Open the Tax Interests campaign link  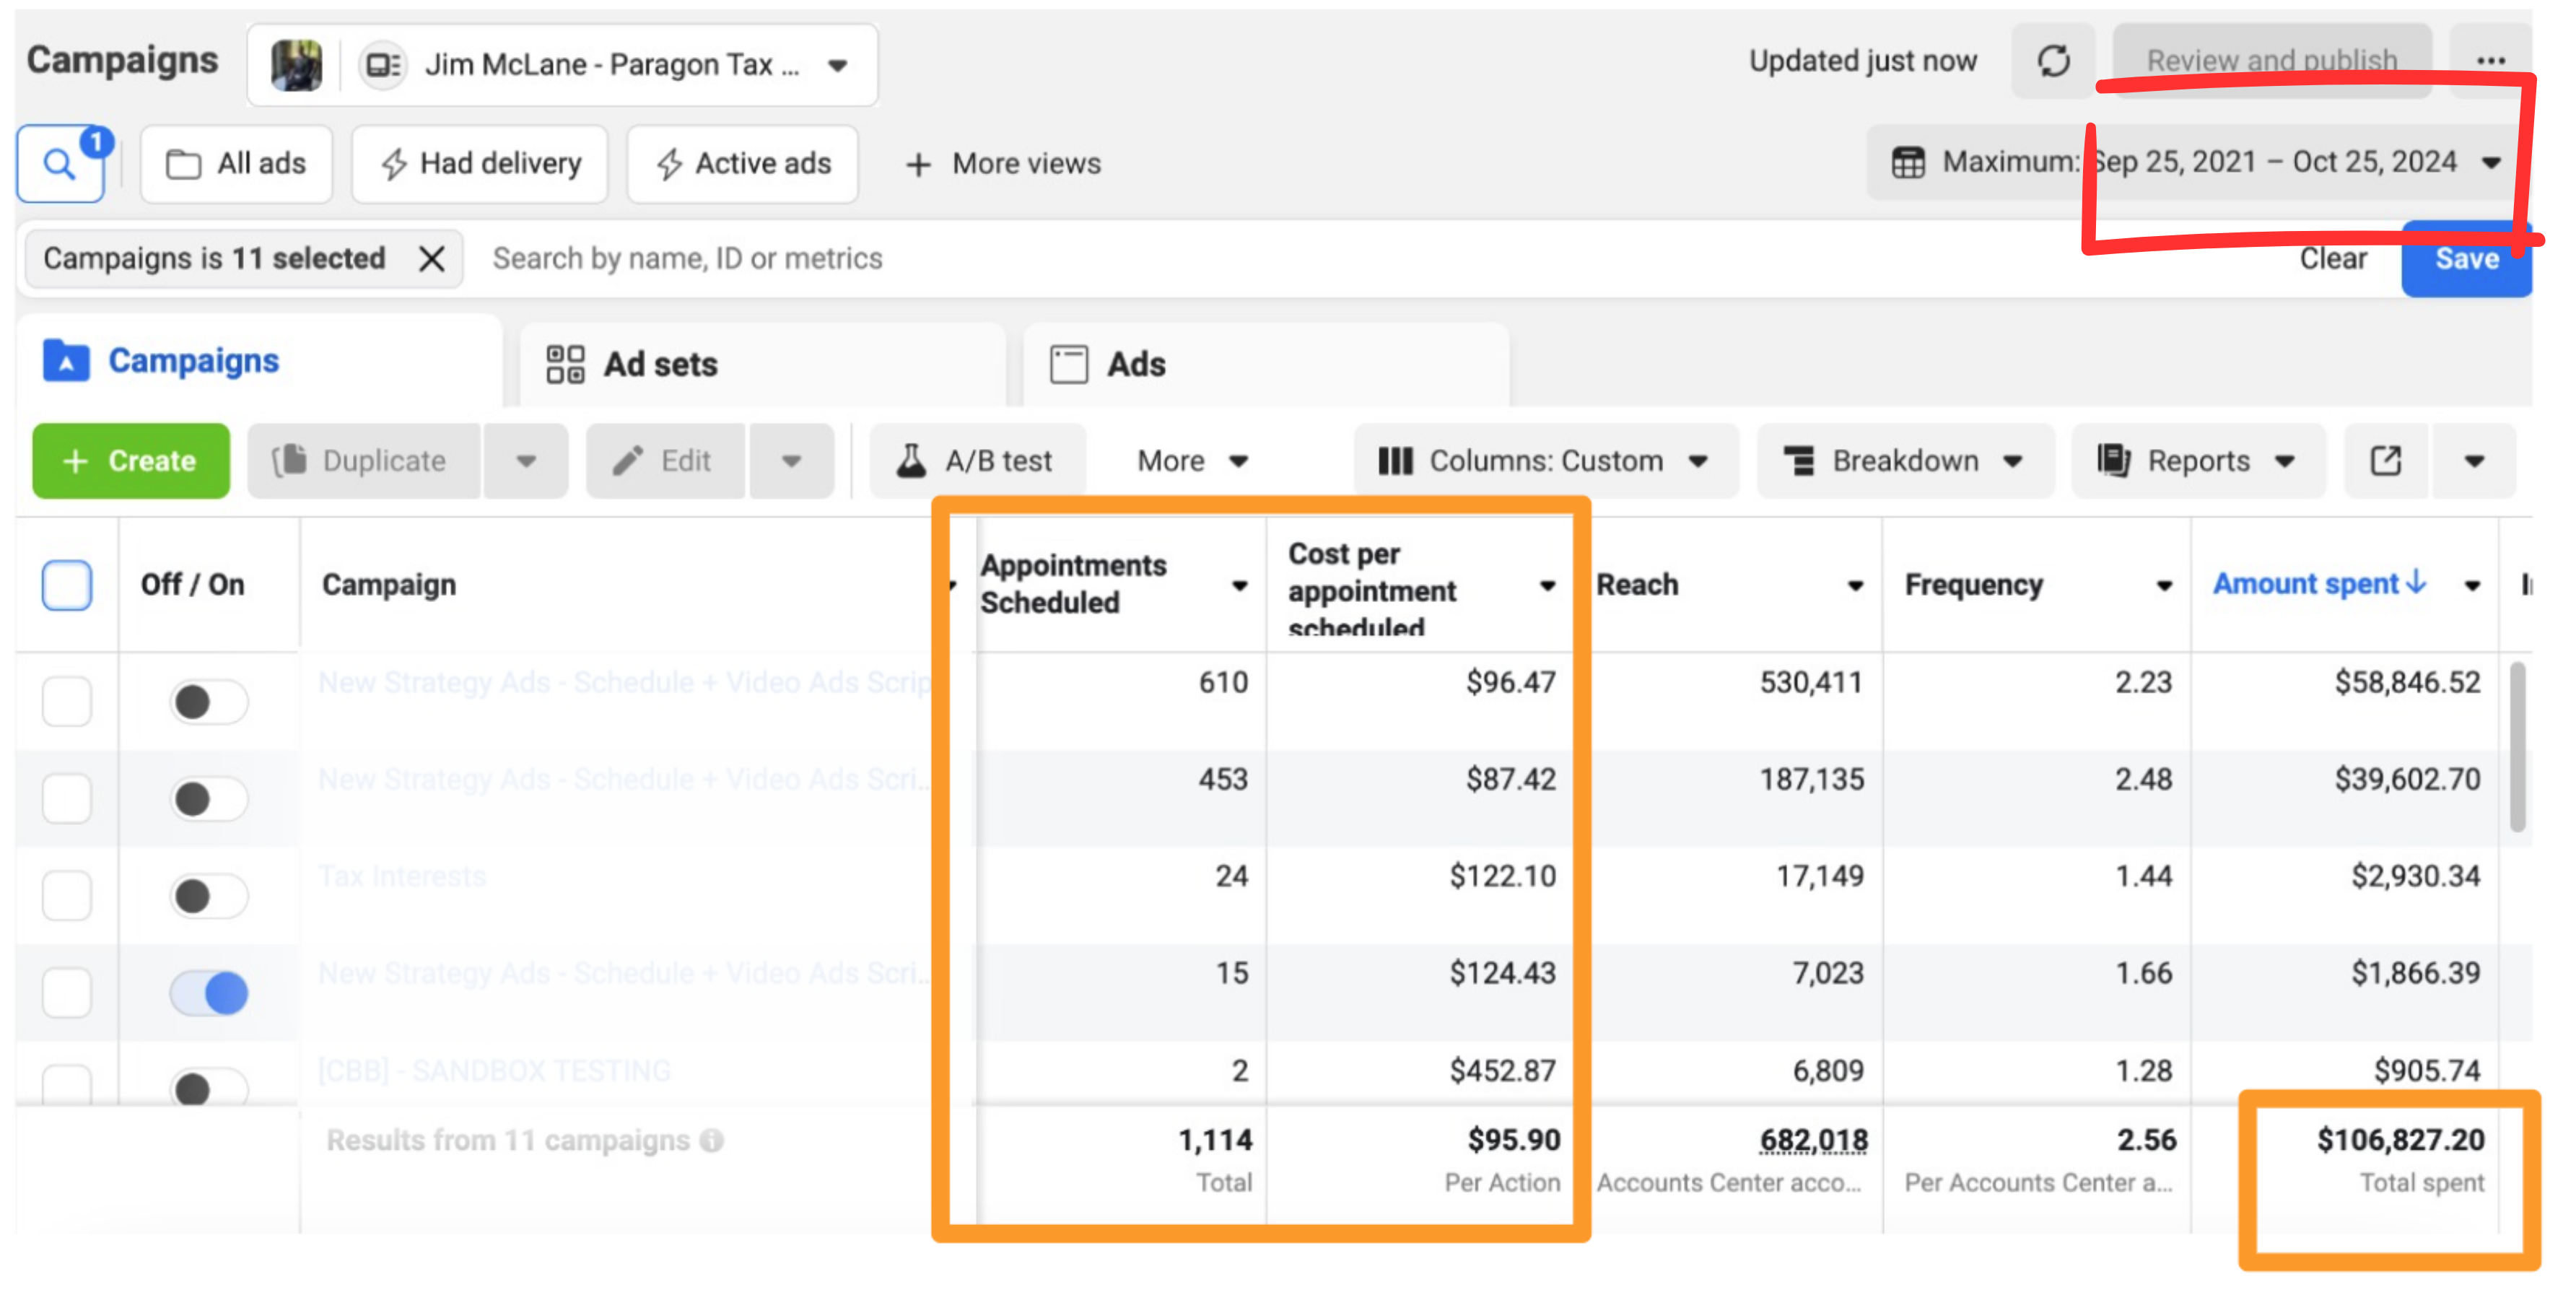402,877
